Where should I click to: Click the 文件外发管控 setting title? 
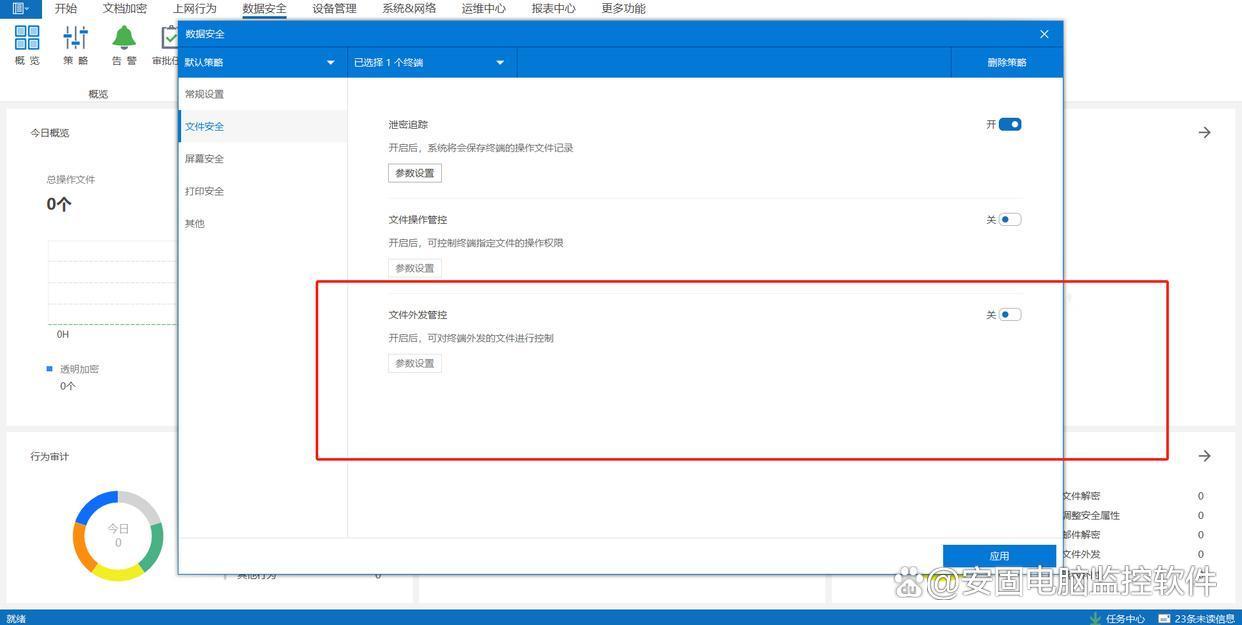(418, 315)
